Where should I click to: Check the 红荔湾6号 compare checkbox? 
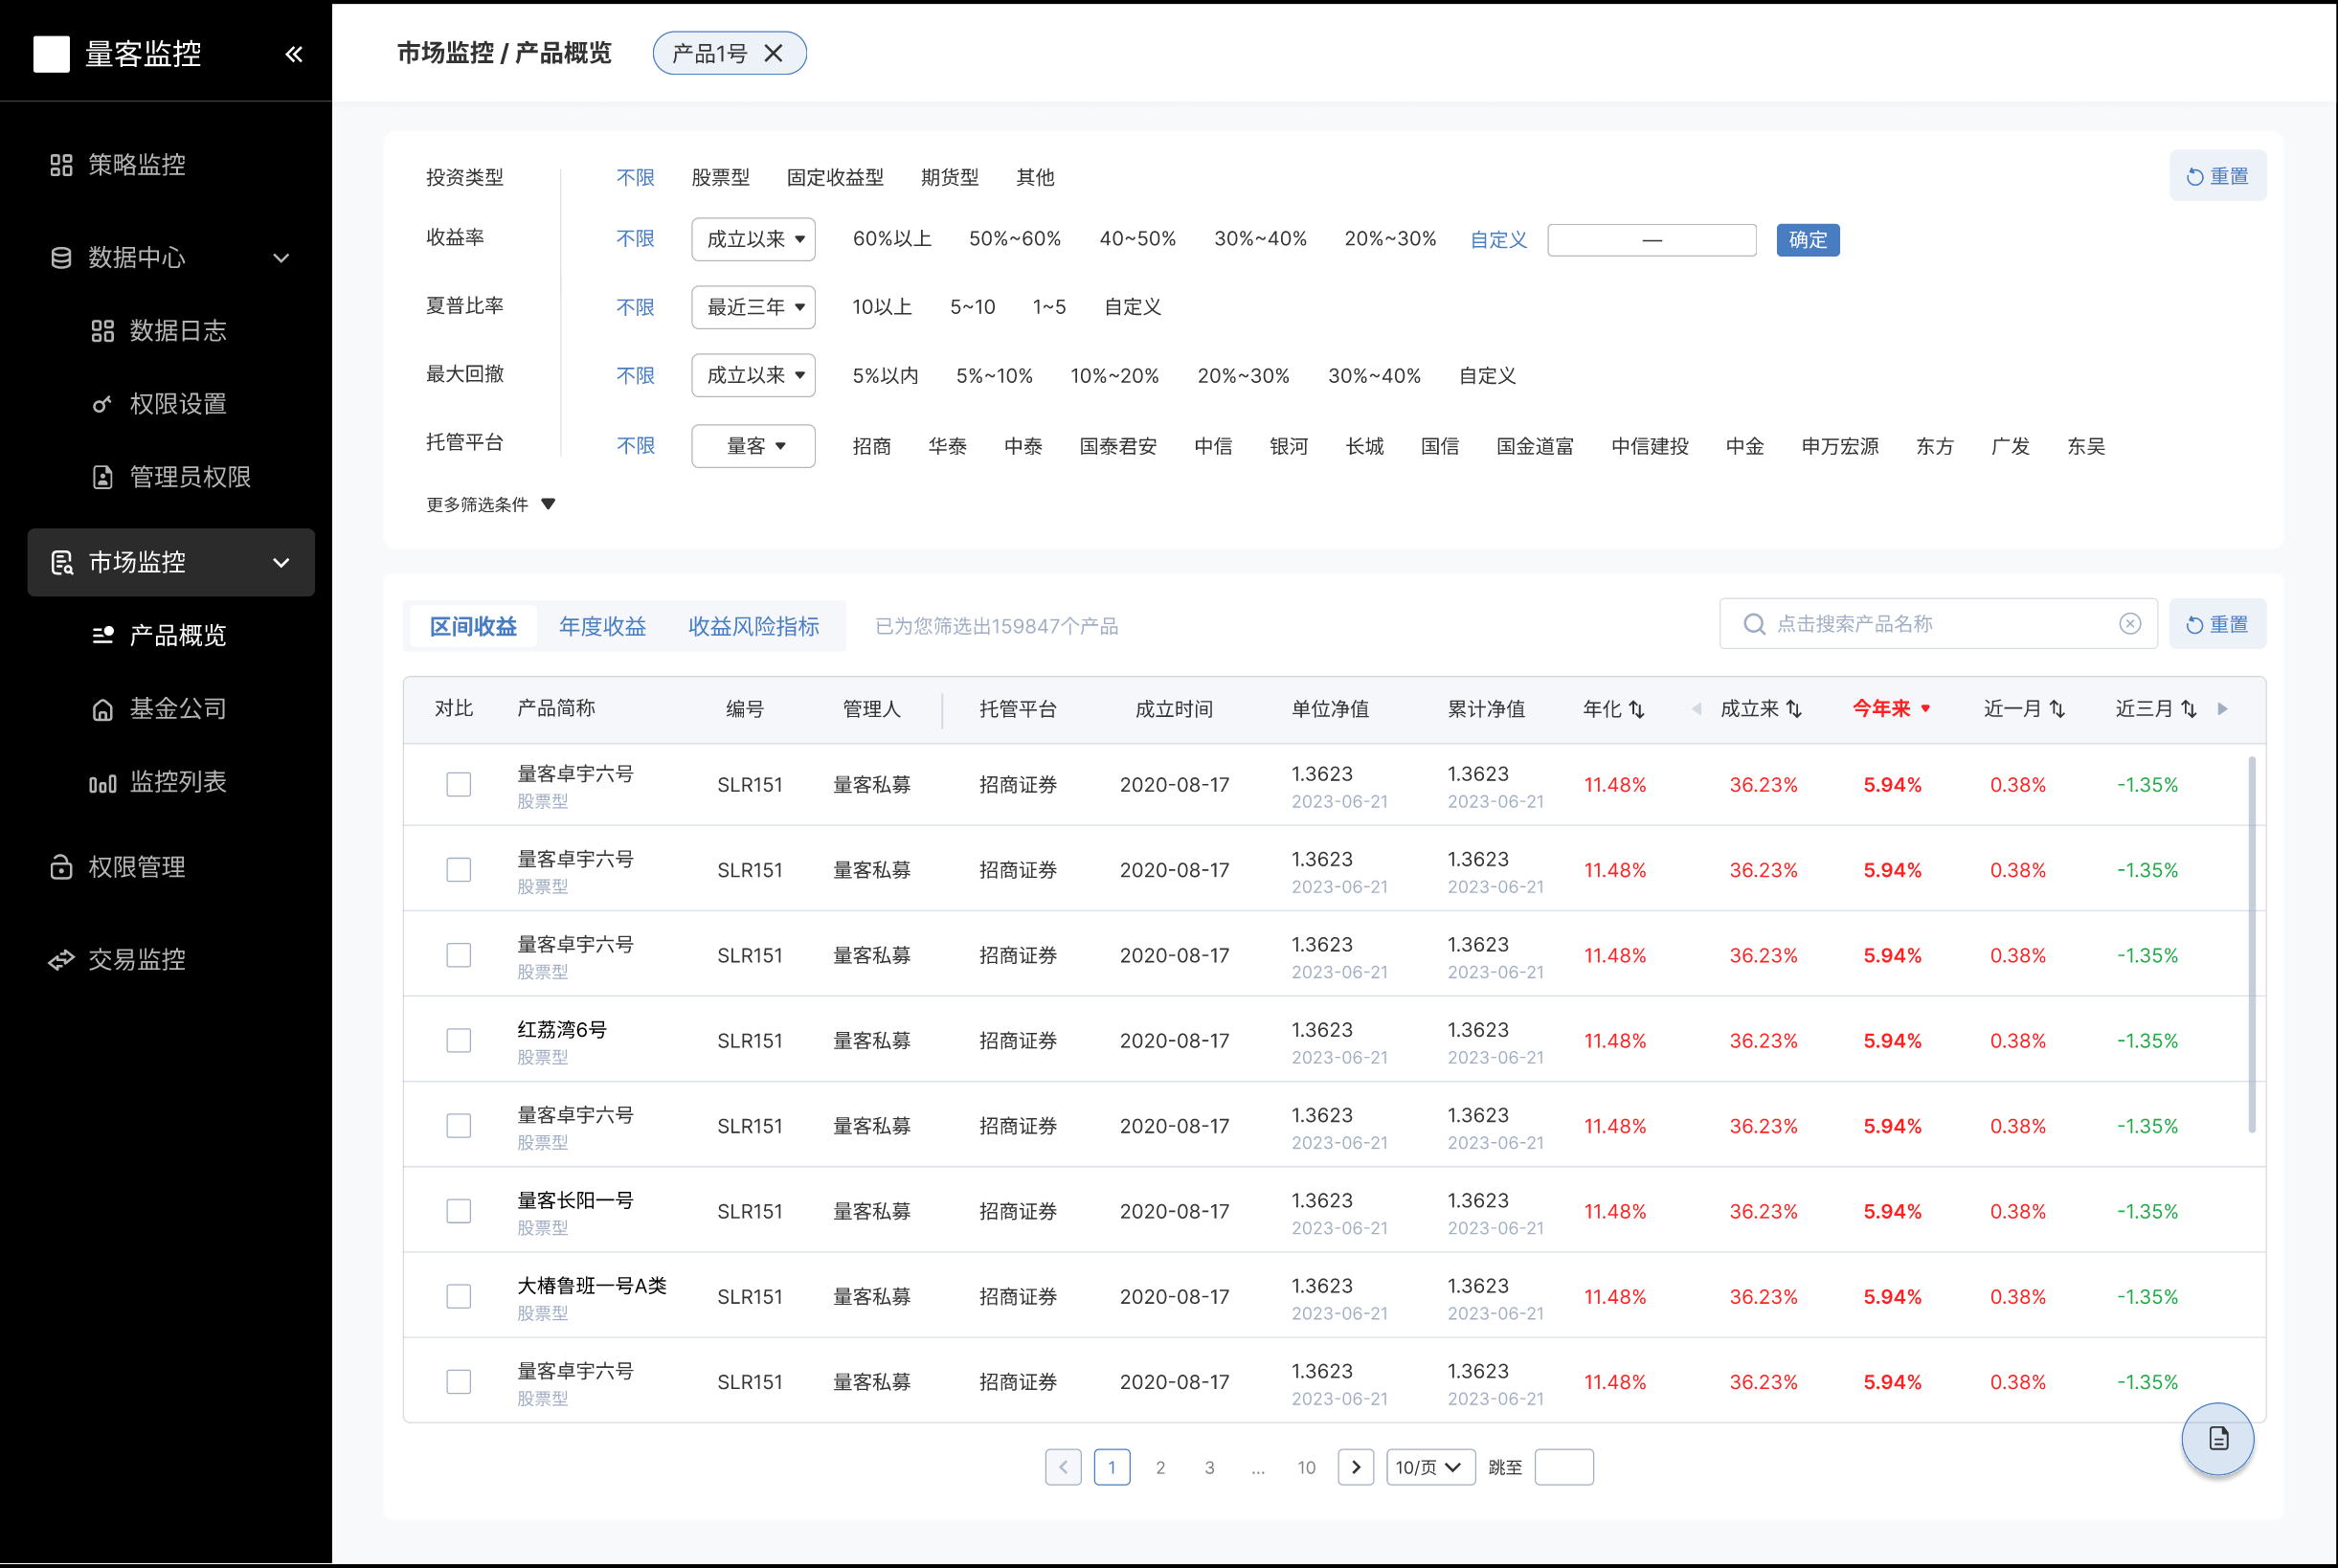(458, 1040)
